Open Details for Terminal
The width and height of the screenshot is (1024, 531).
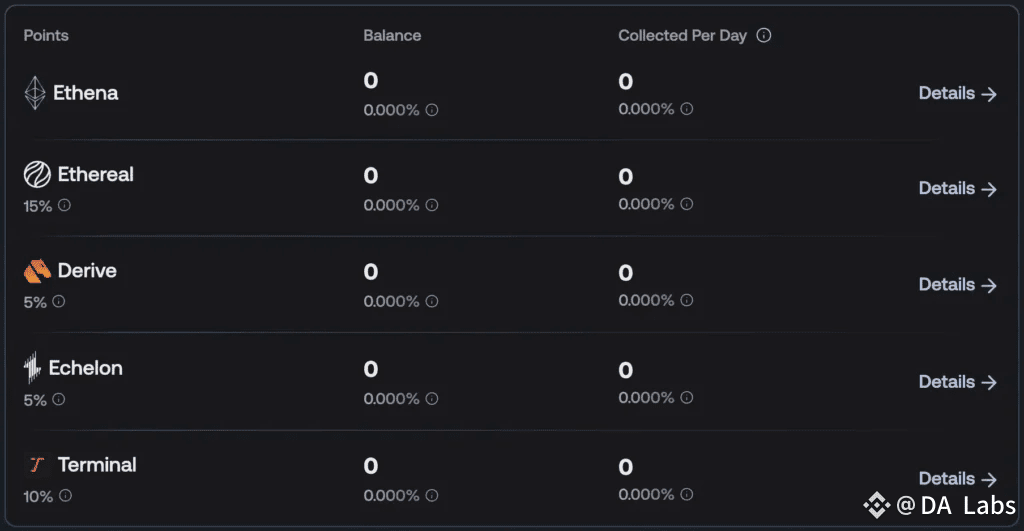957,479
